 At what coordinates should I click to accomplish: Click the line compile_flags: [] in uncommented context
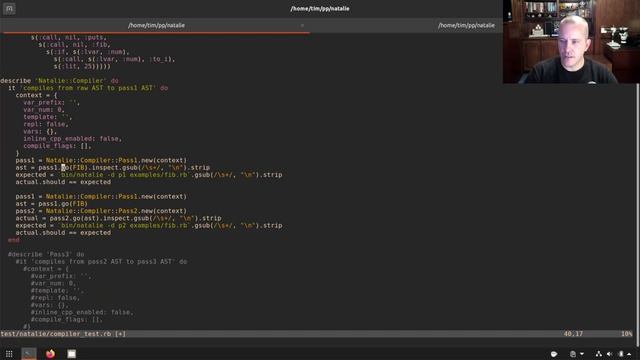(57, 146)
